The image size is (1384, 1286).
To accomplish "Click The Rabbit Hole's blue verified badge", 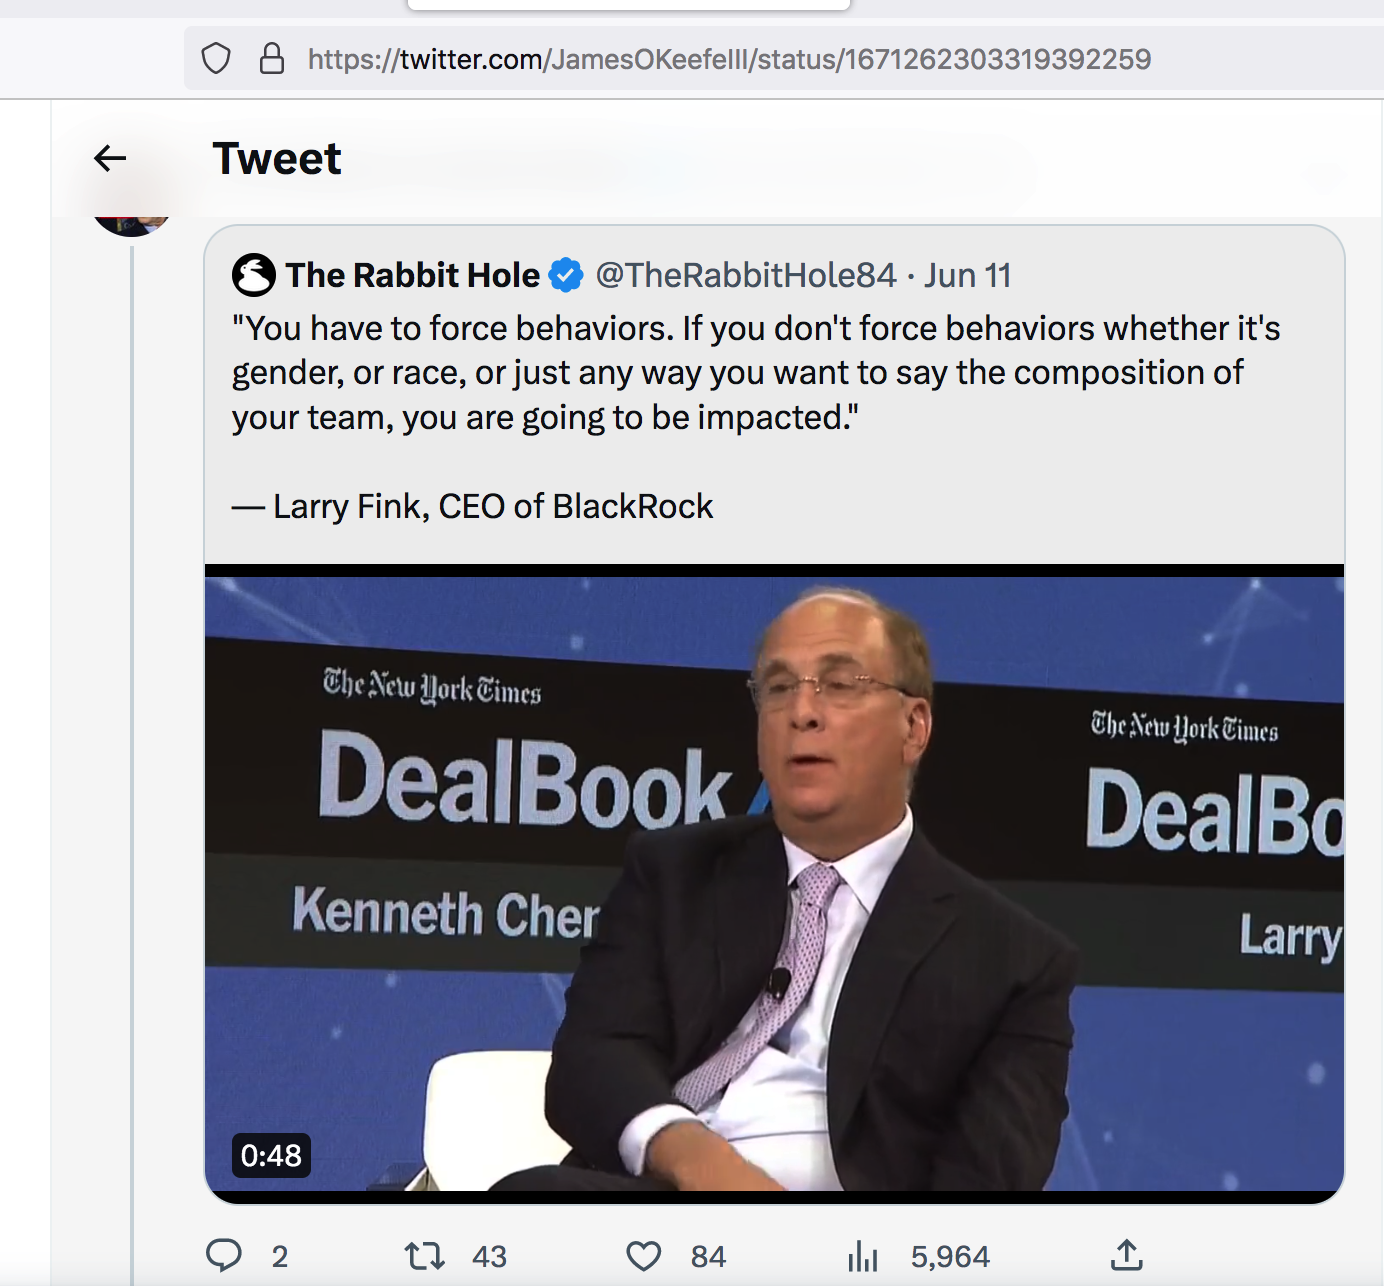I will [566, 275].
